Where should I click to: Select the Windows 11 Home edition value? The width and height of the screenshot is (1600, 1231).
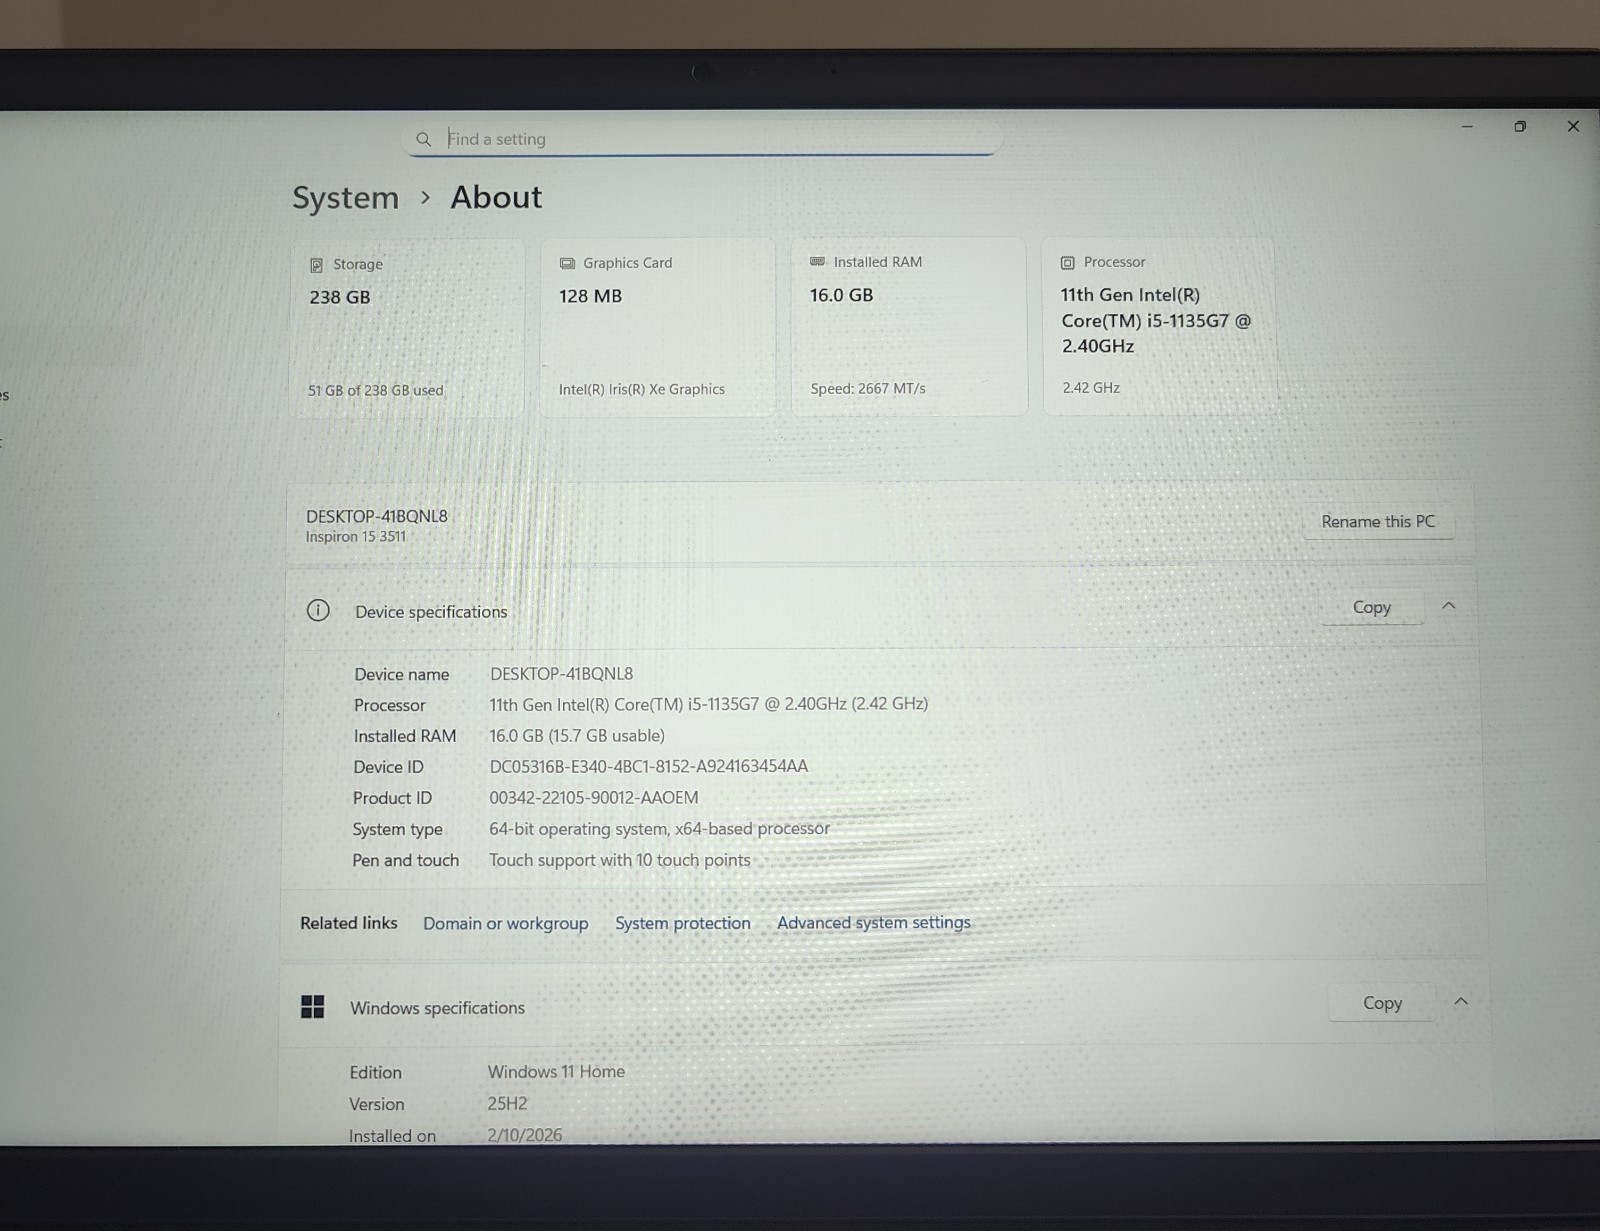556,1072
